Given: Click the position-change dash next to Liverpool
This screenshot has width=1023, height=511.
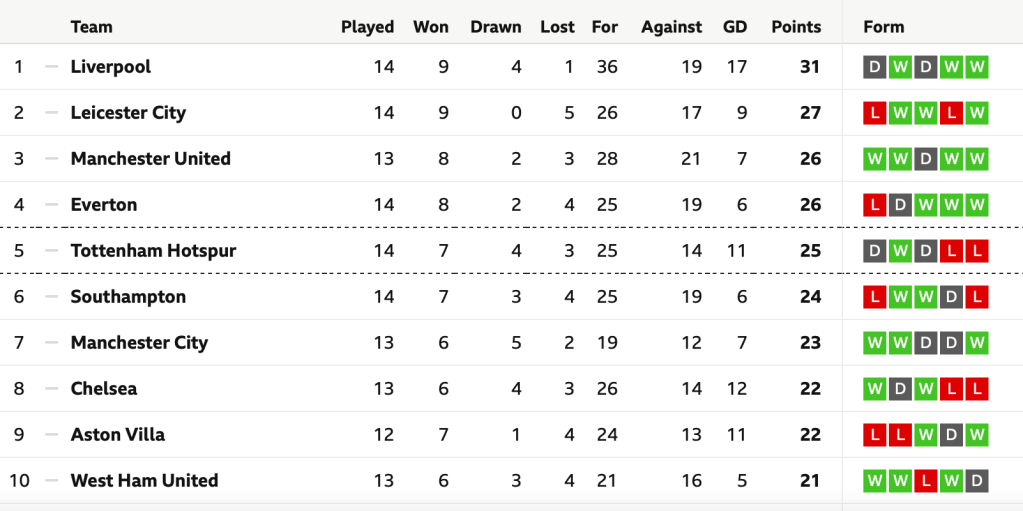Looking at the screenshot, I should pos(52,67).
